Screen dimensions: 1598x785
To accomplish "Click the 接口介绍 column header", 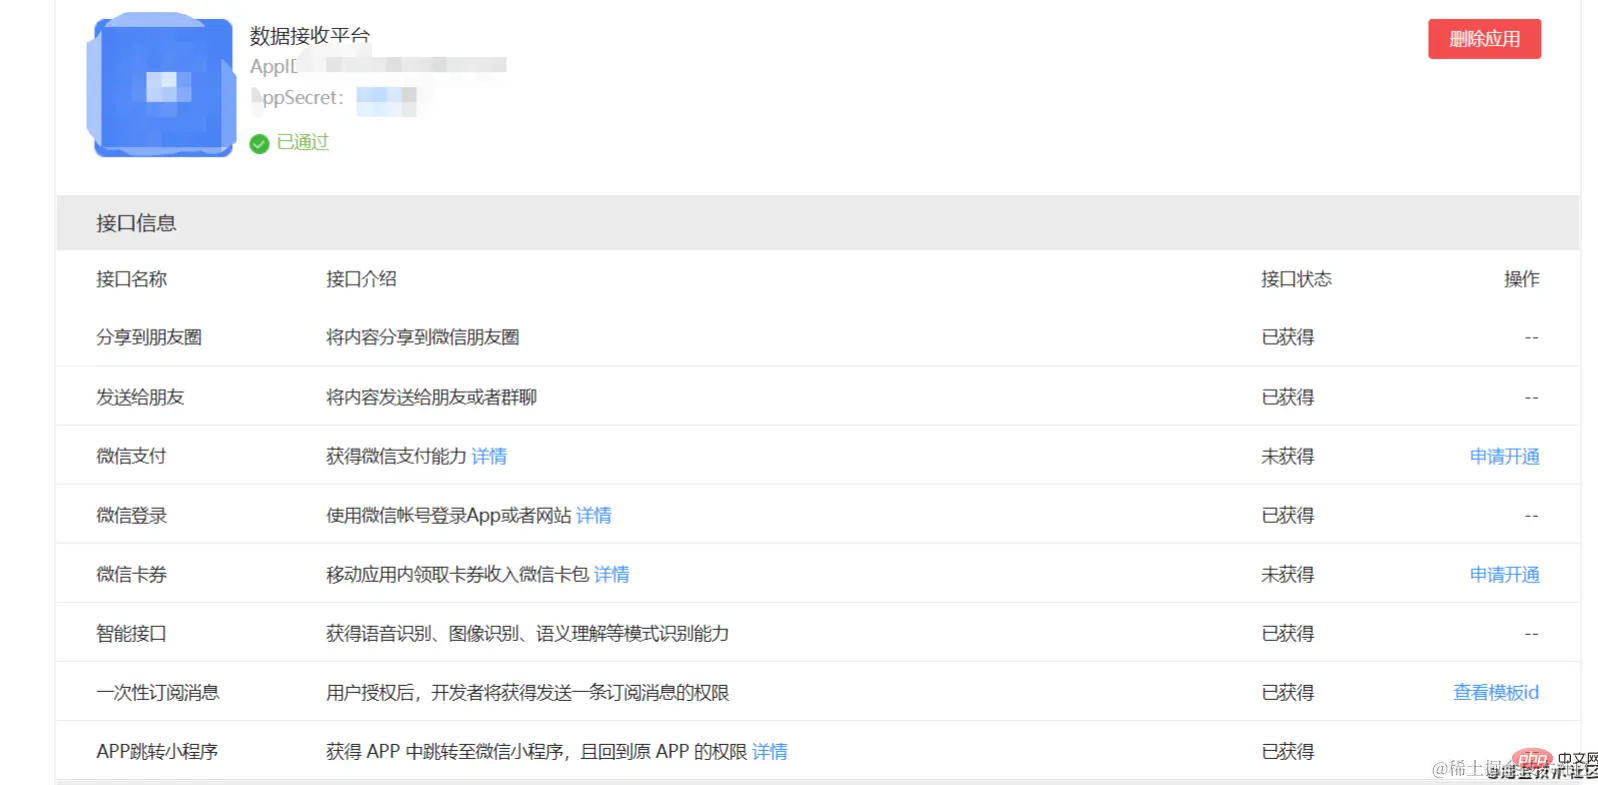I will [x=361, y=279].
